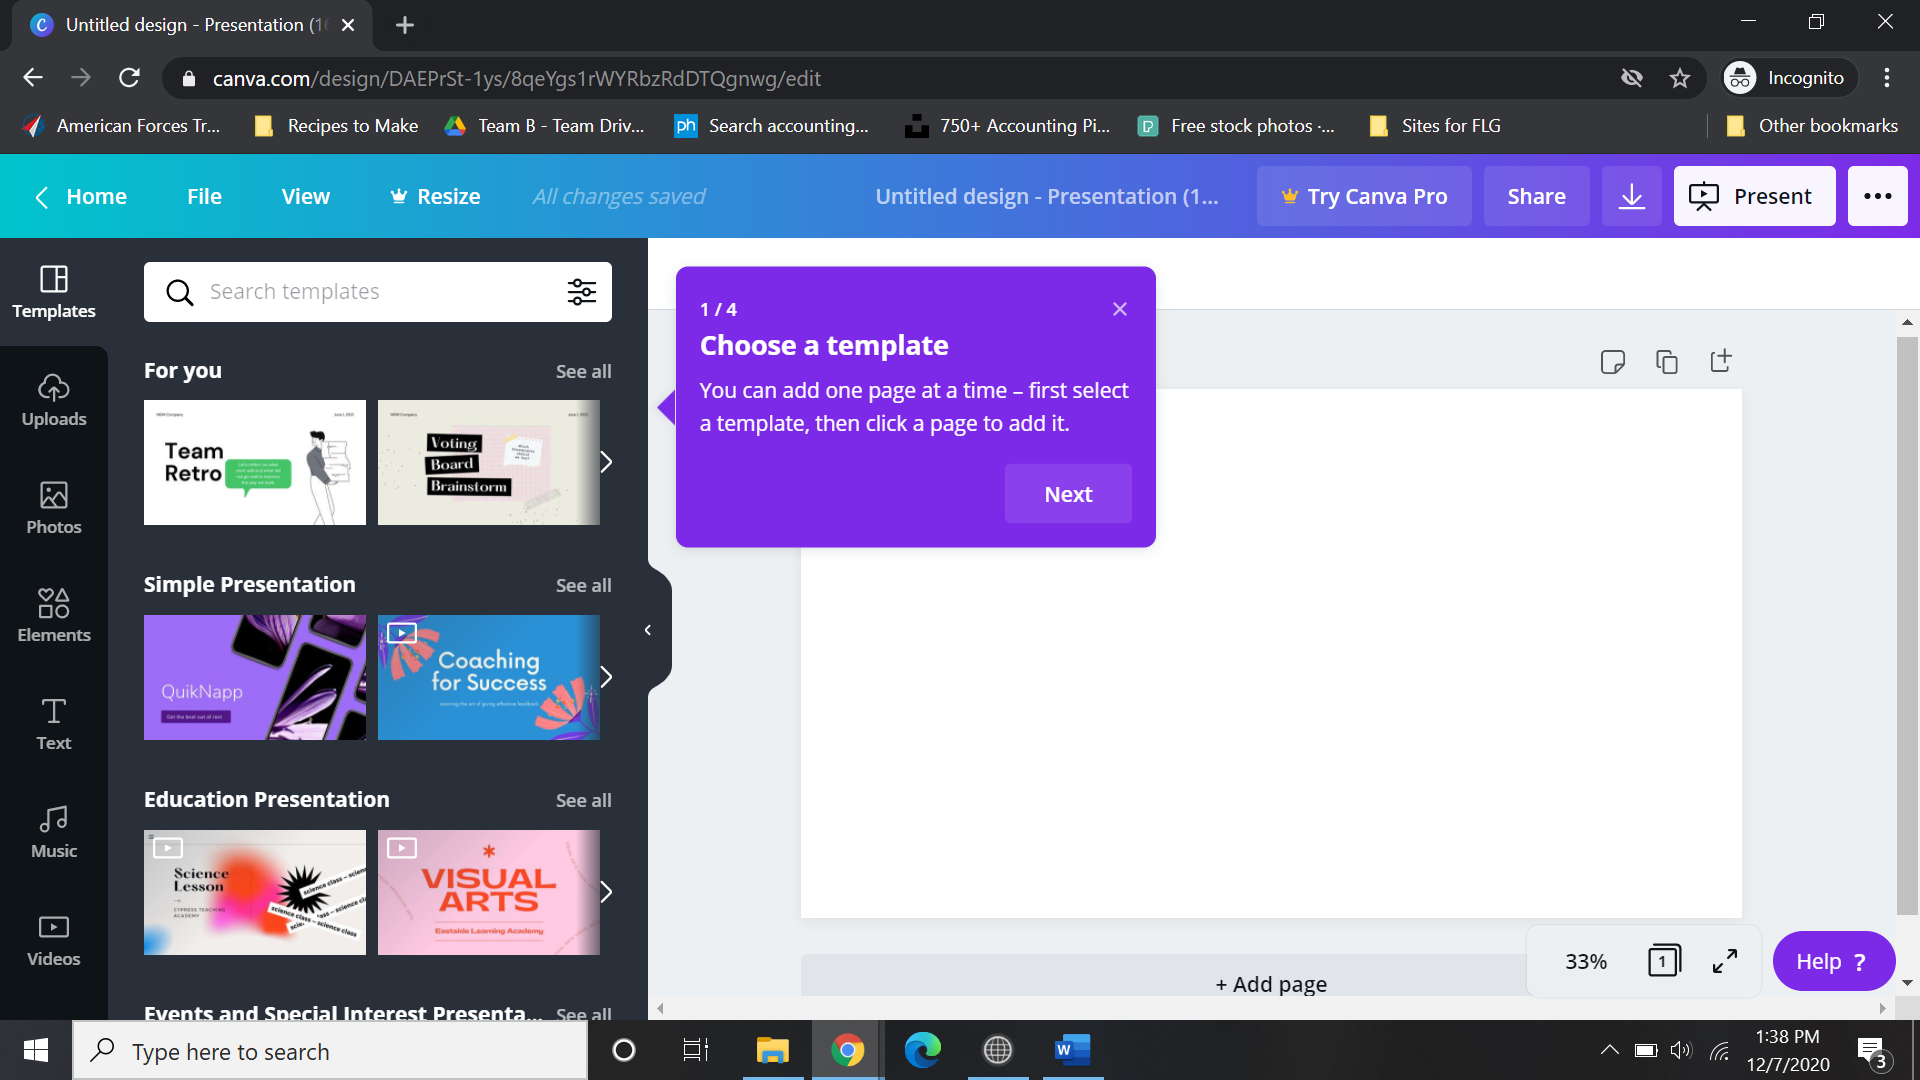Open template search filter options

(581, 292)
